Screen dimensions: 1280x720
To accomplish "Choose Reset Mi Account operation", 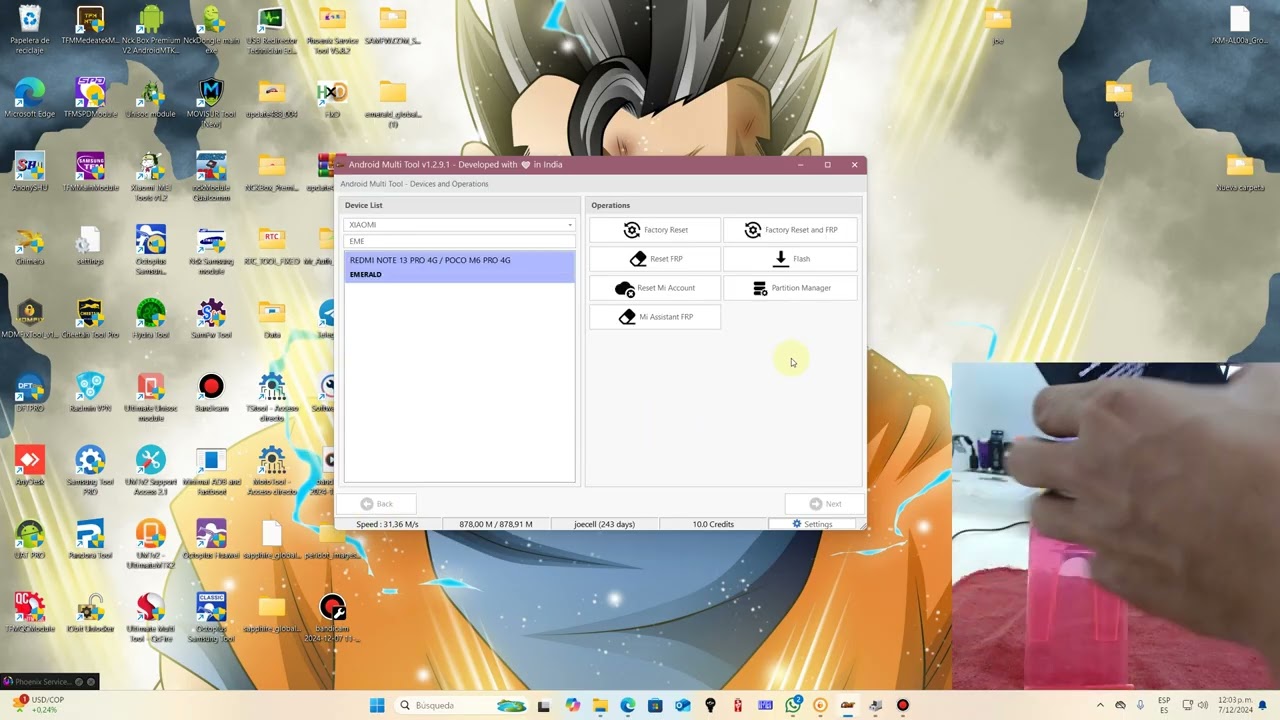I will pos(655,288).
